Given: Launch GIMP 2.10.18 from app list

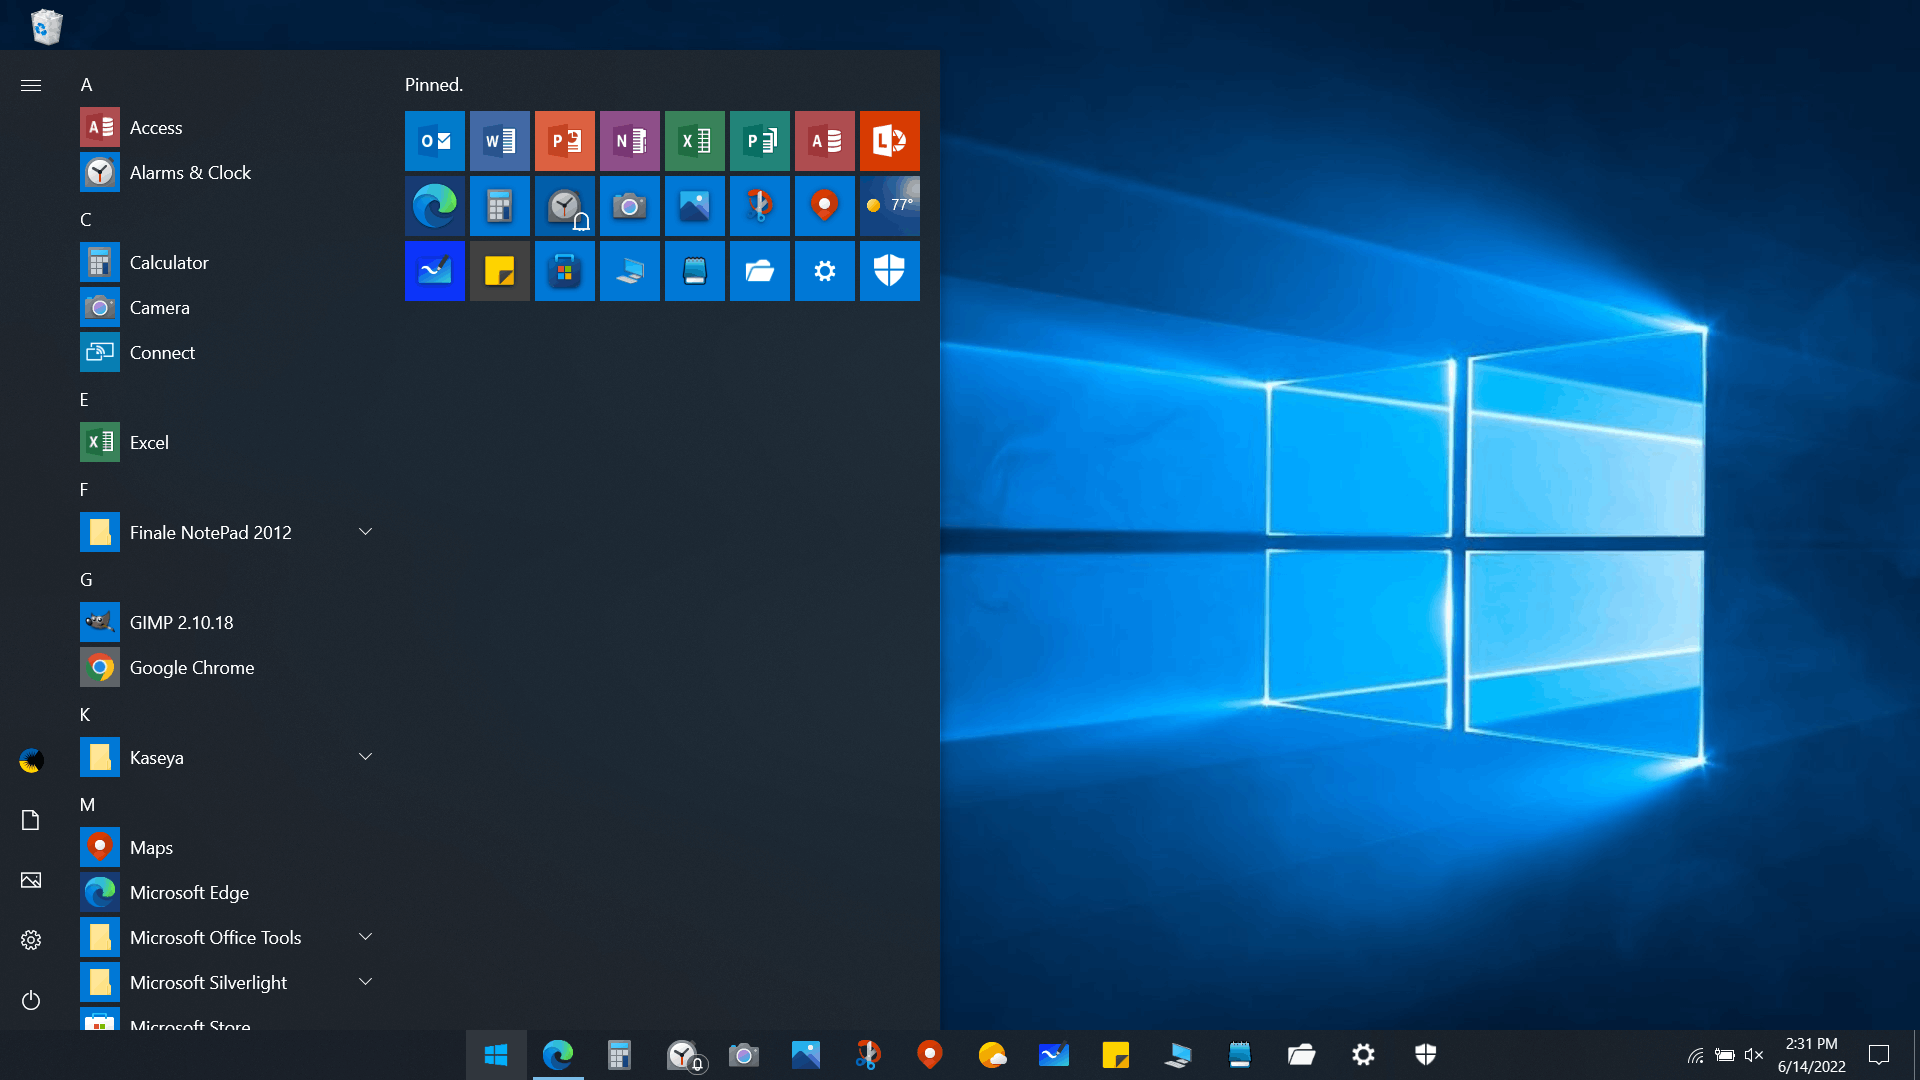Looking at the screenshot, I should pyautogui.click(x=230, y=623).
